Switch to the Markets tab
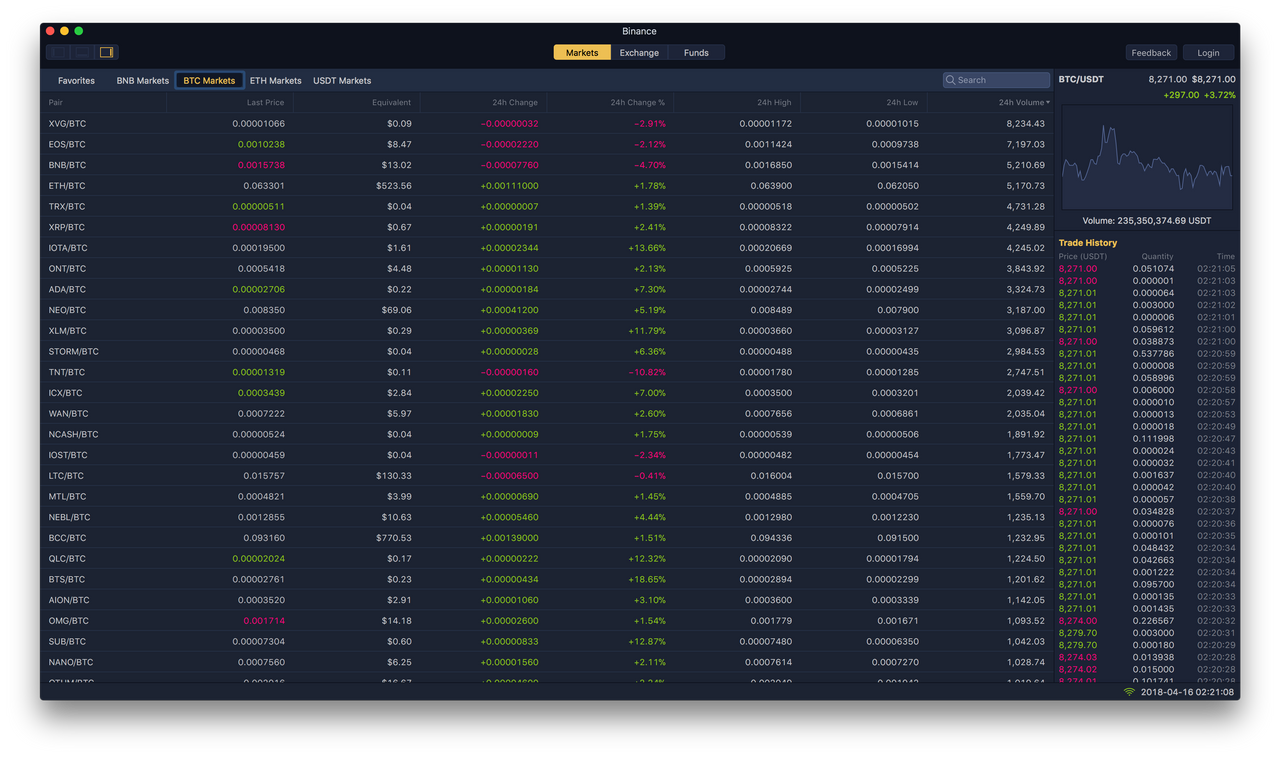Screen dimensions: 1280x757 pos(582,52)
